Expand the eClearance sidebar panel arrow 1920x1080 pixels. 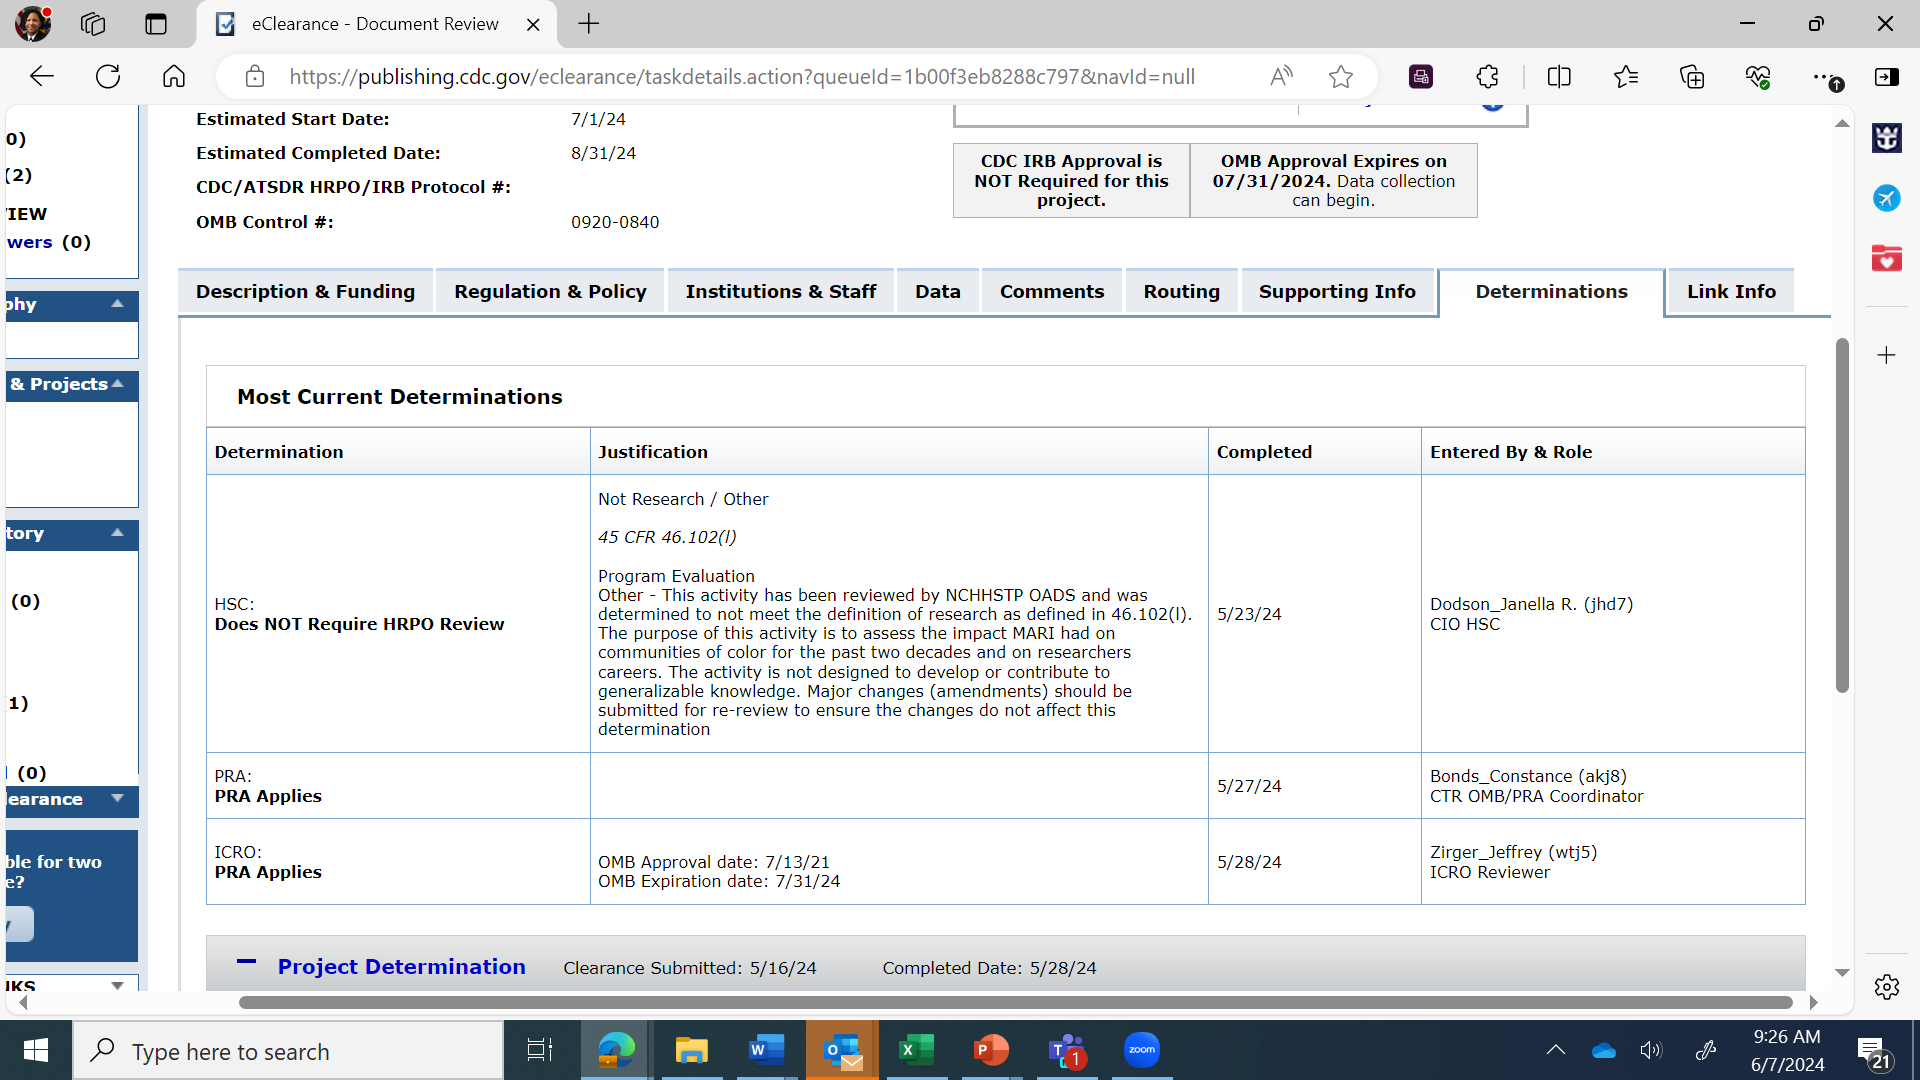[118, 798]
